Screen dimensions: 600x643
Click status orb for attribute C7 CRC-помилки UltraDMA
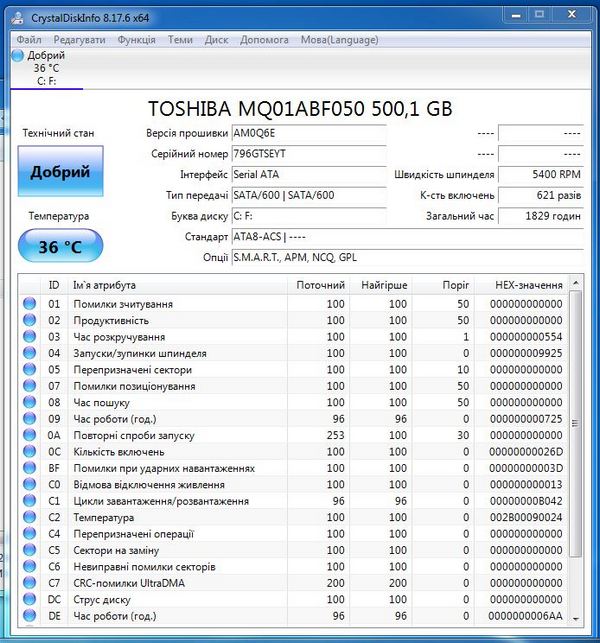[29, 583]
